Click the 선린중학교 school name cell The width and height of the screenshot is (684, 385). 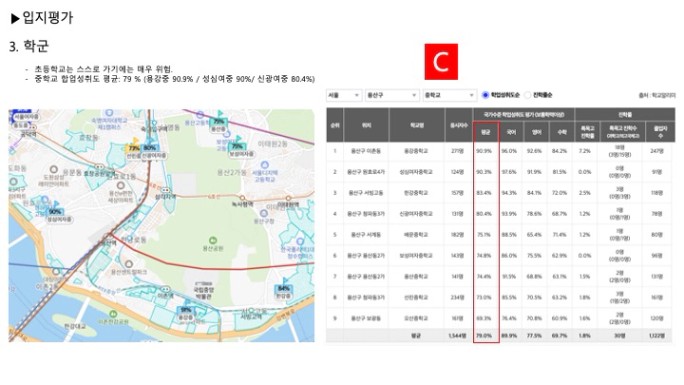(416, 297)
